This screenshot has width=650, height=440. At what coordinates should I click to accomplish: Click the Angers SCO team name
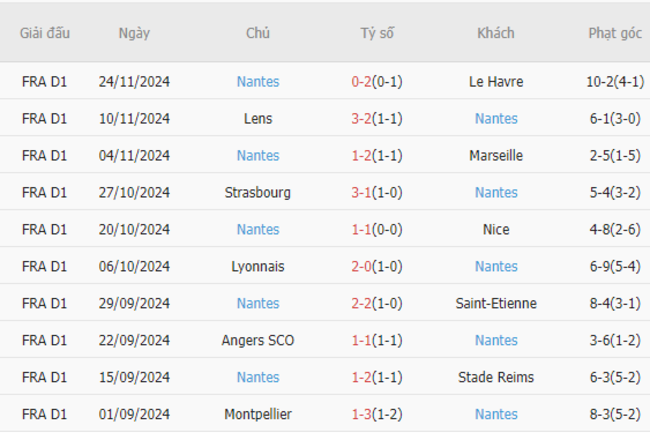pyautogui.click(x=257, y=340)
